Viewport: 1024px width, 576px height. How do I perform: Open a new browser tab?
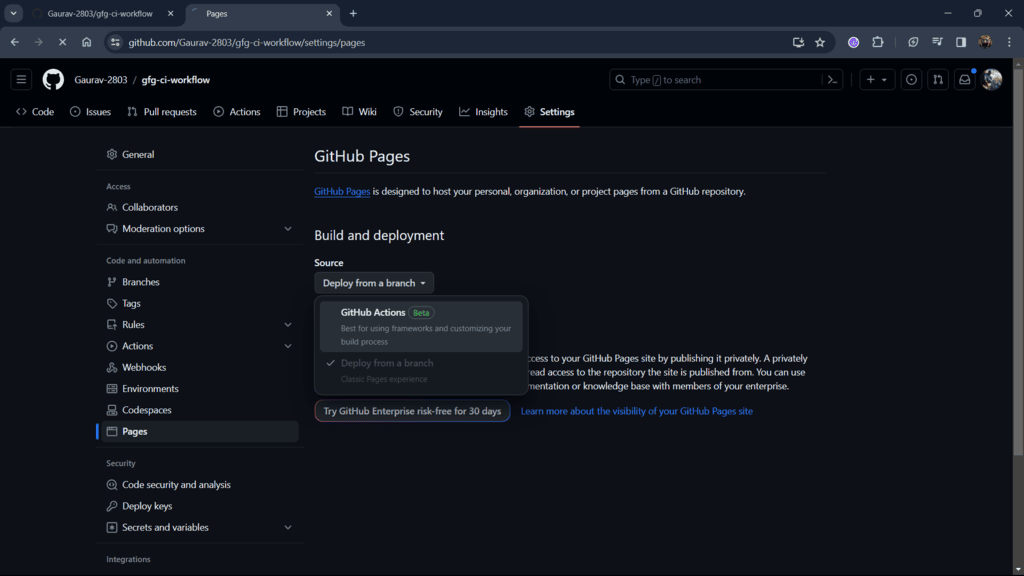tap(353, 13)
